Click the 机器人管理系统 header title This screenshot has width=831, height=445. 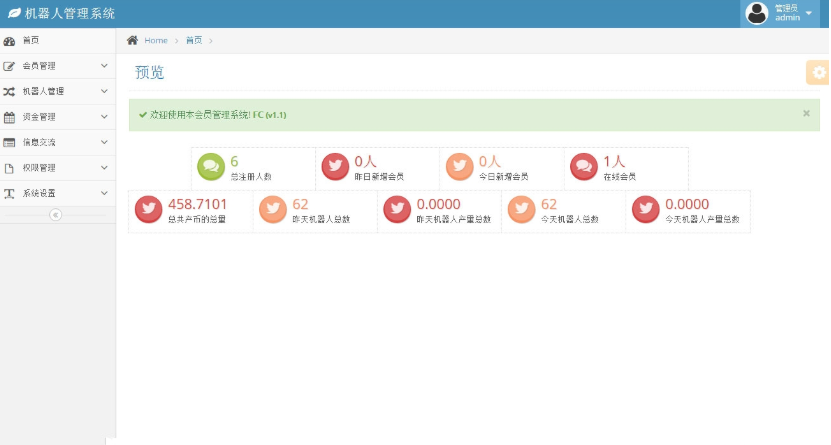[69, 13]
